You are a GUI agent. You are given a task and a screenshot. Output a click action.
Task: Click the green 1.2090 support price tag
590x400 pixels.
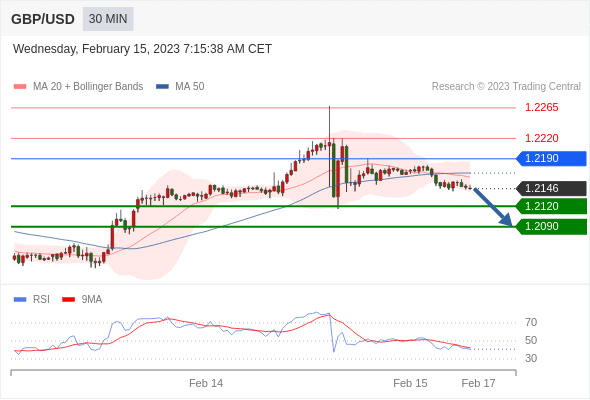click(551, 227)
